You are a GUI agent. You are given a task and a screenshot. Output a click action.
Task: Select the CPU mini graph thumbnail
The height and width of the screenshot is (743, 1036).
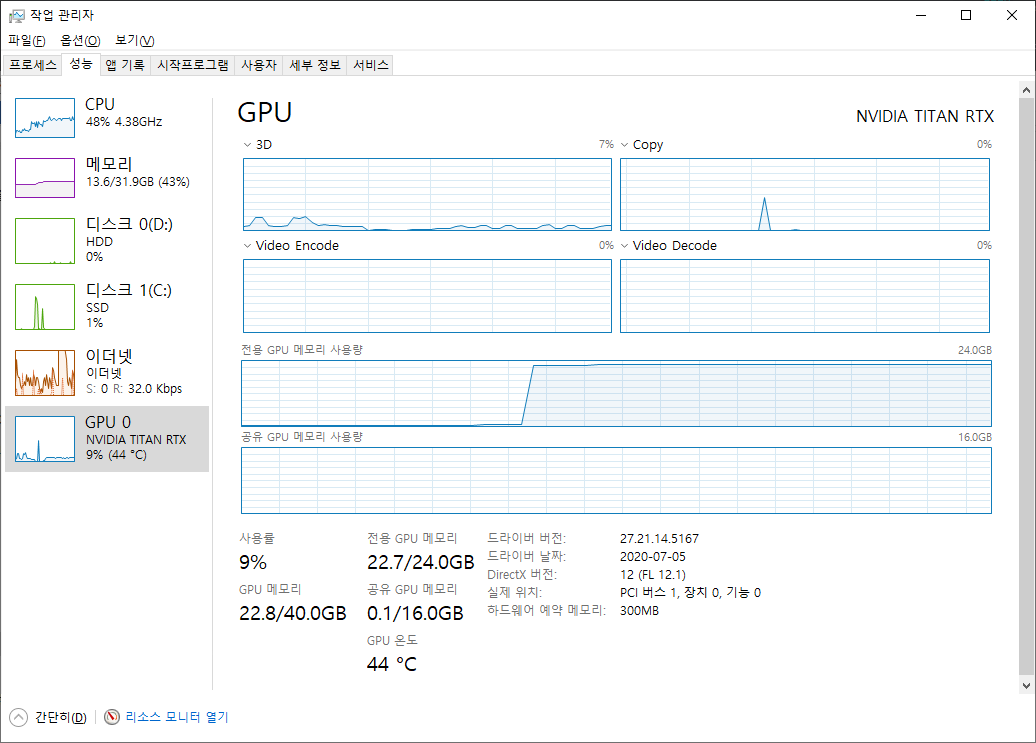click(45, 118)
